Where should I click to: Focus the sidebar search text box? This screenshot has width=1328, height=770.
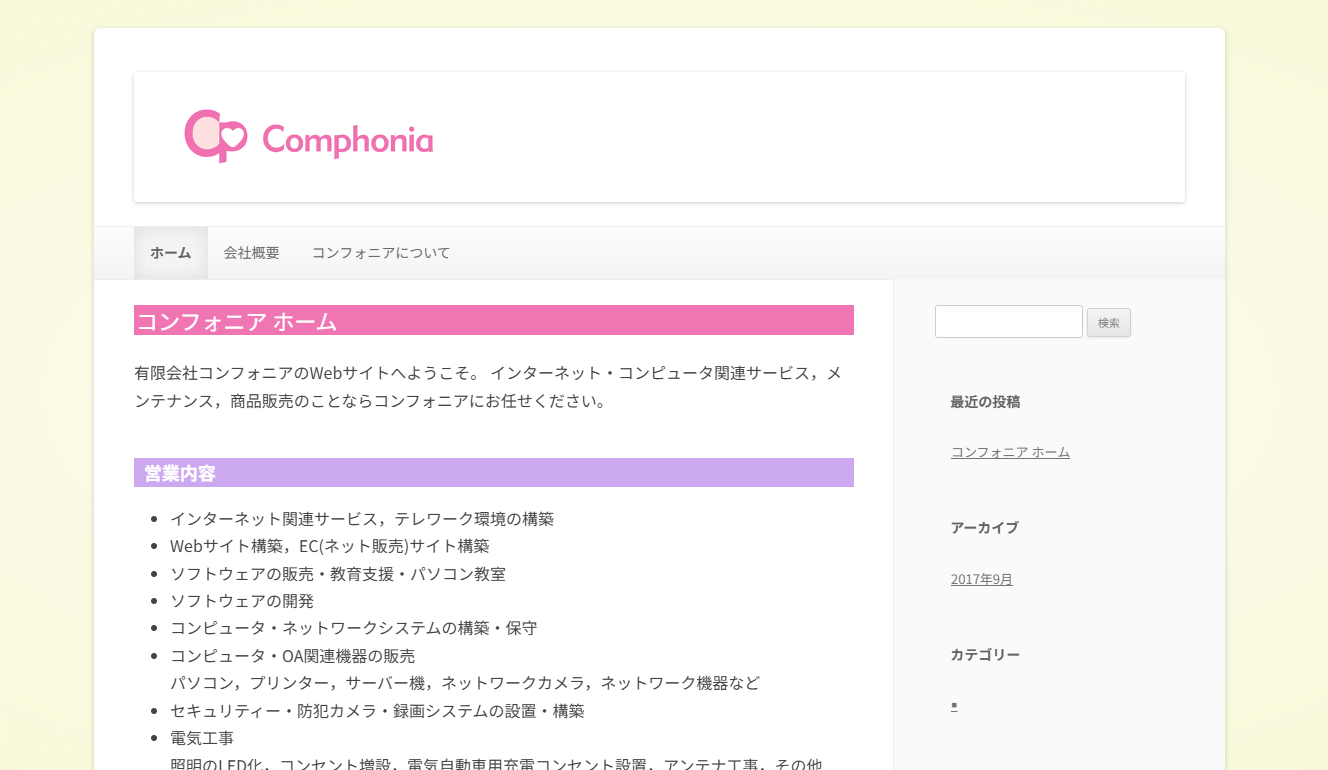point(1009,322)
